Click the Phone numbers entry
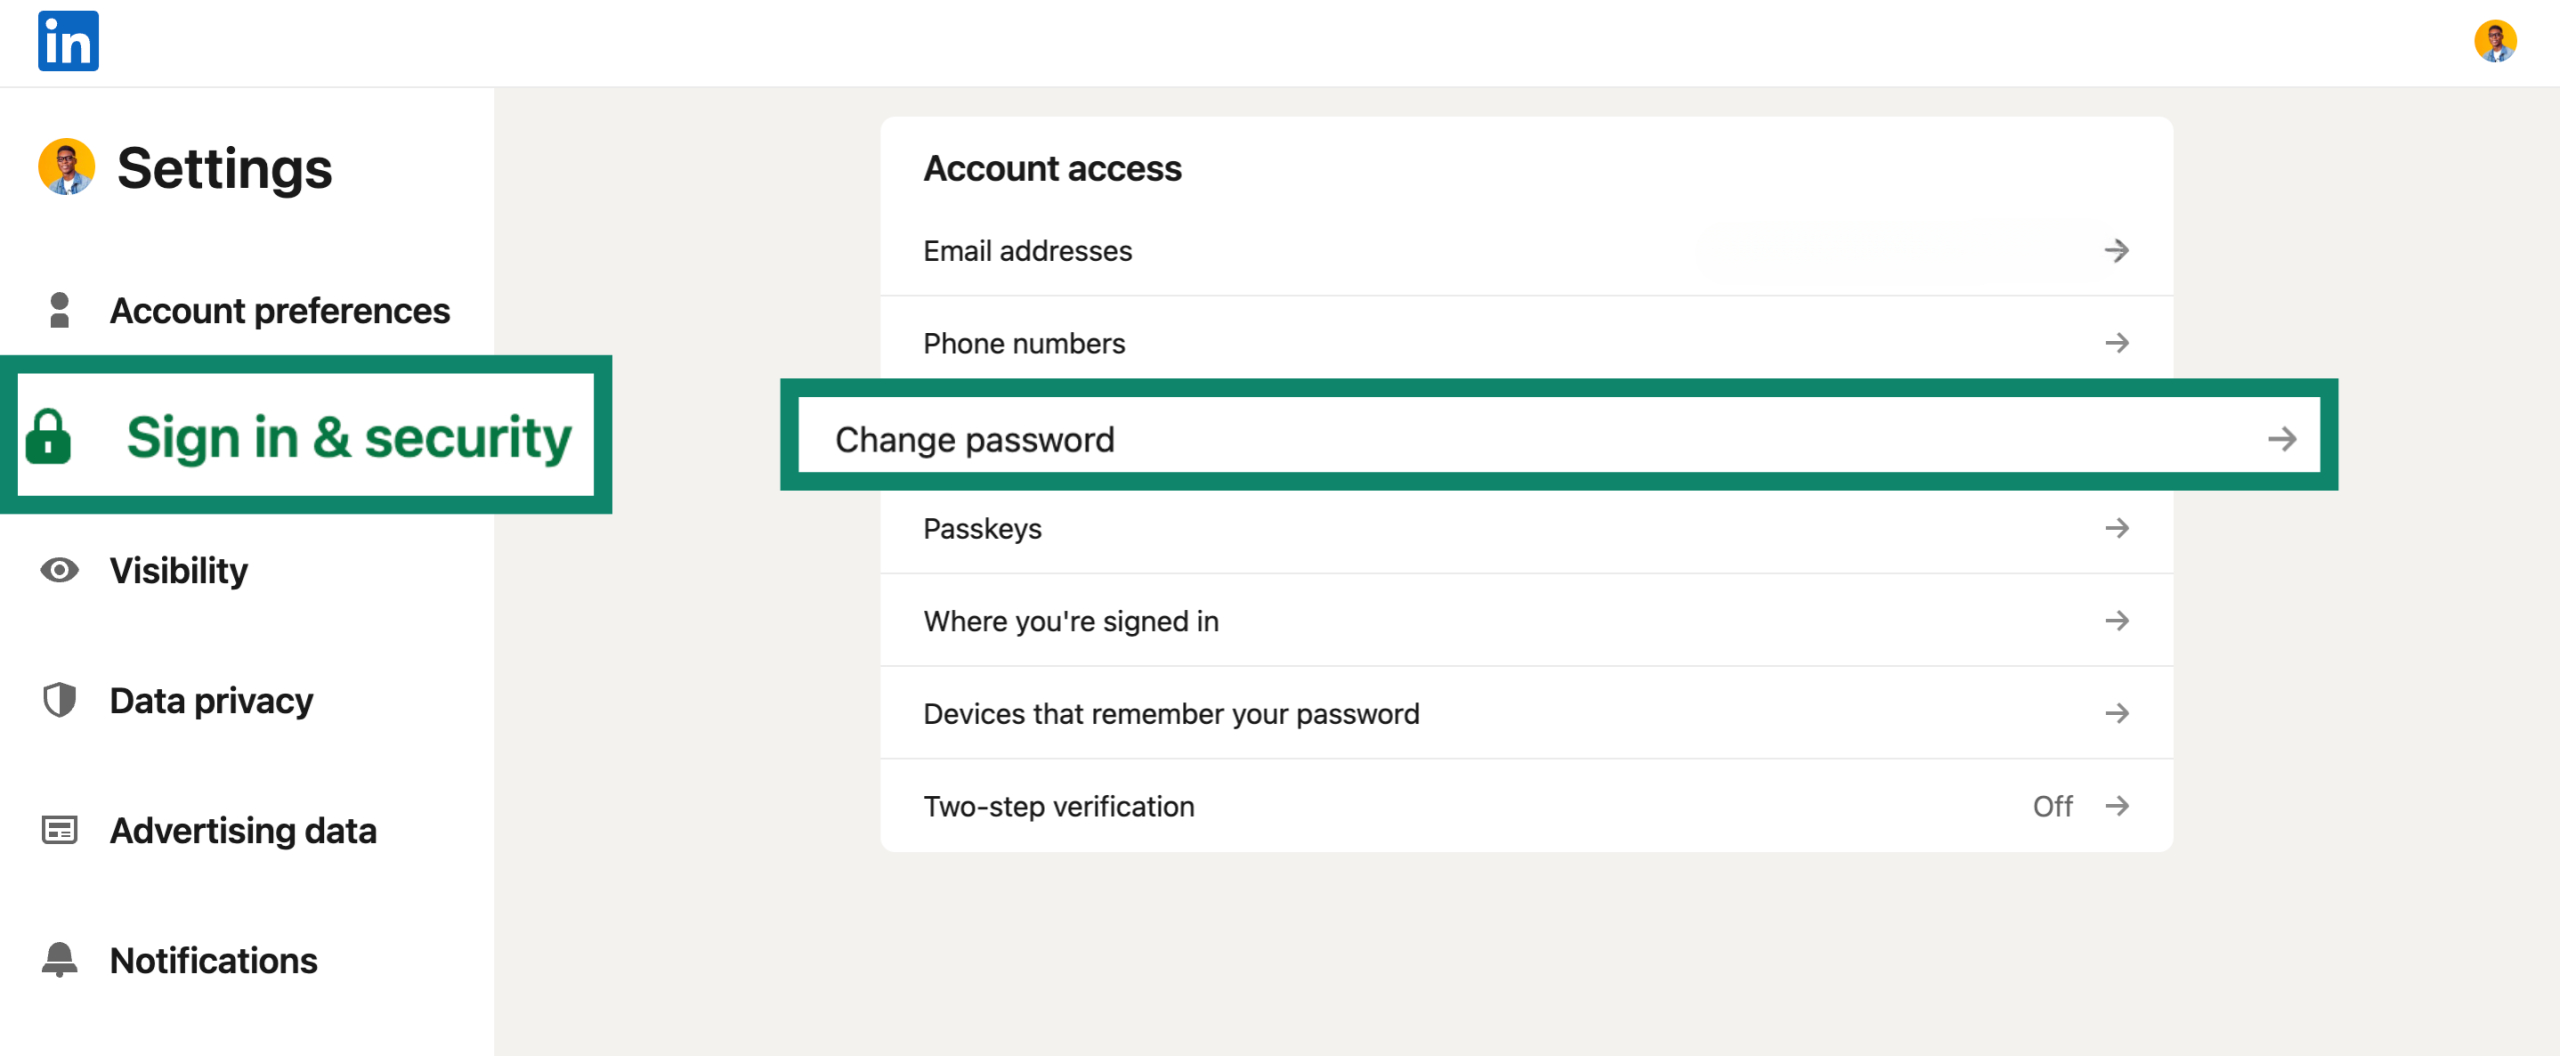The width and height of the screenshot is (2560, 1056). (x=1023, y=343)
